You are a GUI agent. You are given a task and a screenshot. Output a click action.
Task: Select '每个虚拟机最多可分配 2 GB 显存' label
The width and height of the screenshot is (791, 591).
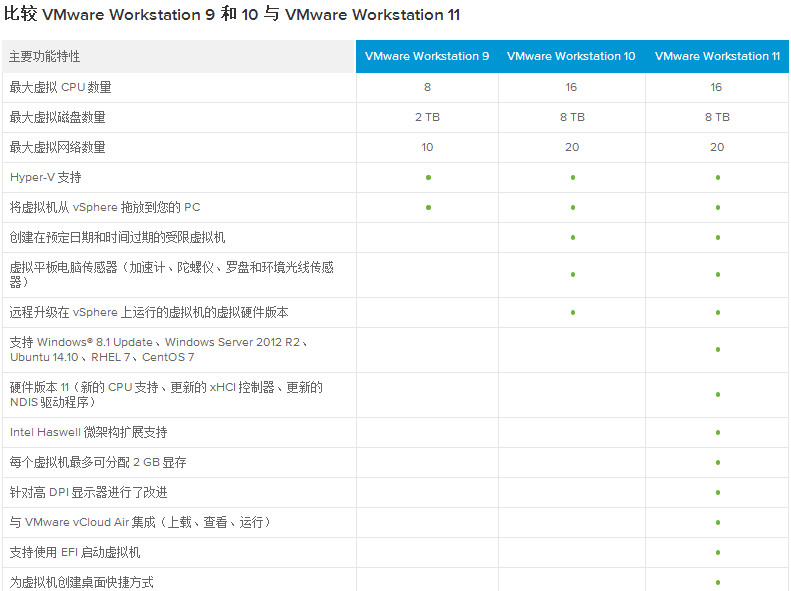98,462
